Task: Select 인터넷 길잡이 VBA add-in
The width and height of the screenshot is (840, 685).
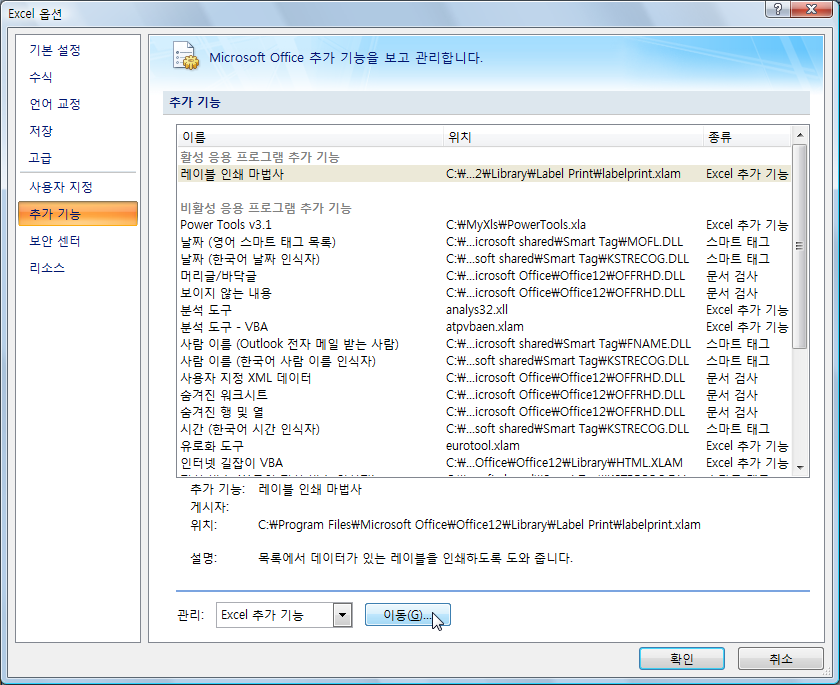Action: point(484,463)
